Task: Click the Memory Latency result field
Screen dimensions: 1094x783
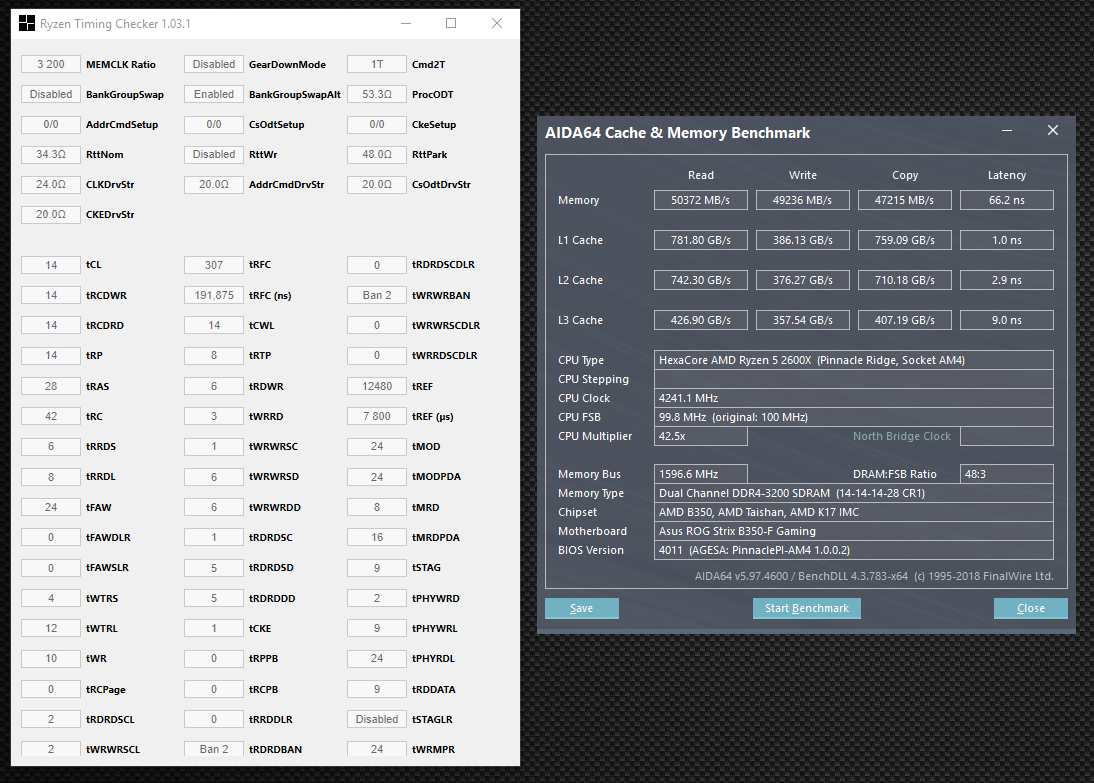Action: [1006, 200]
